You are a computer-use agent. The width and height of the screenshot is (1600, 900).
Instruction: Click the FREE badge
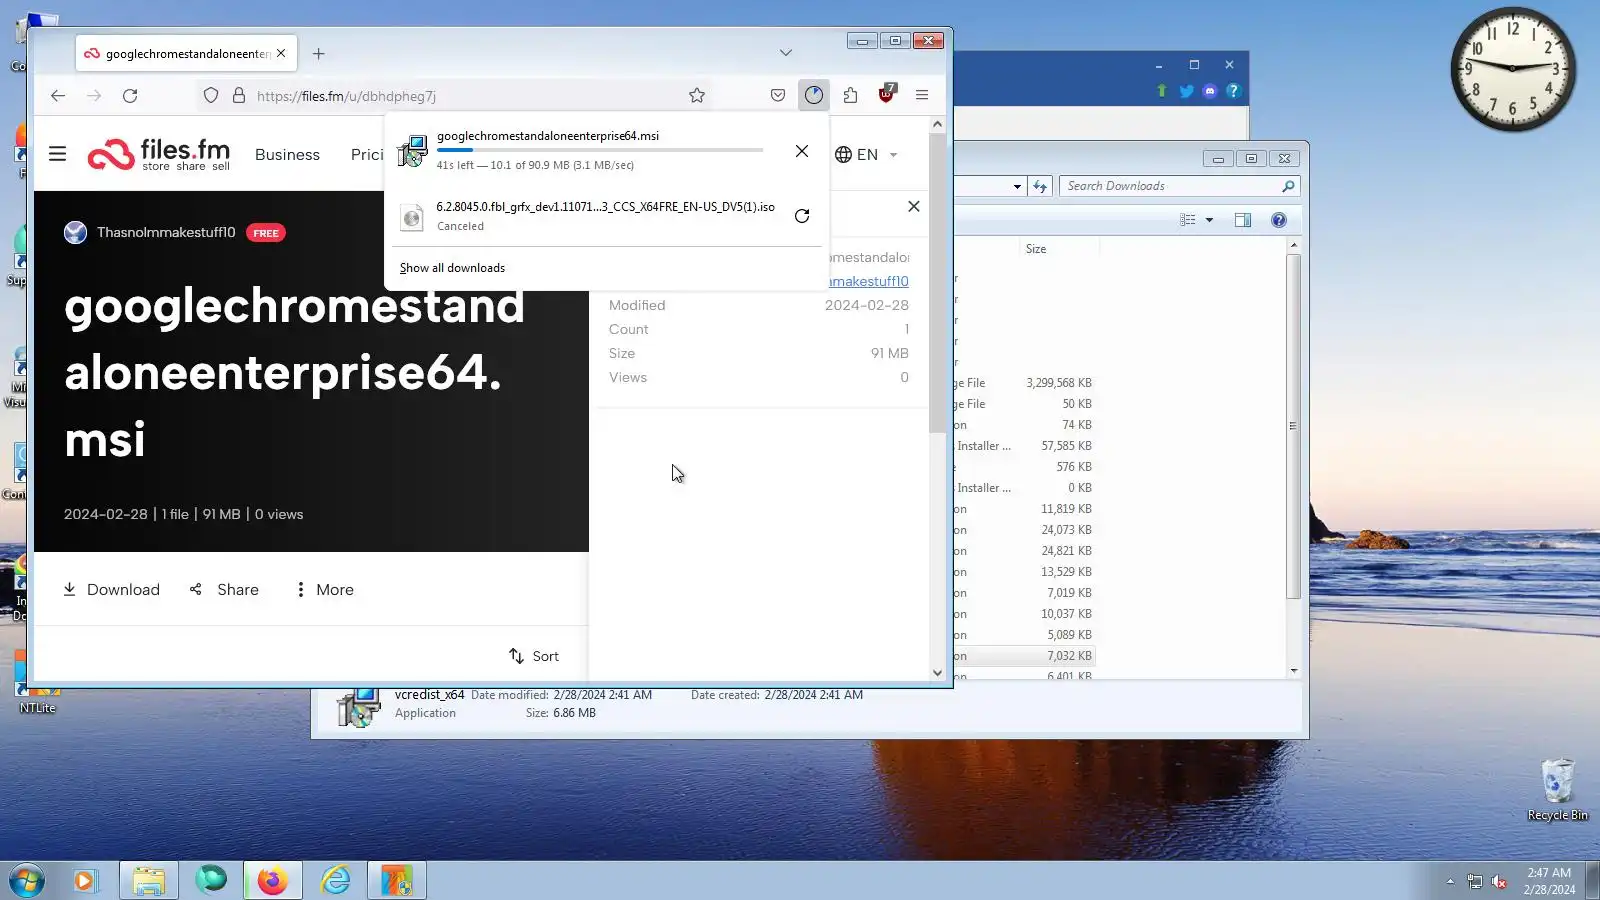pyautogui.click(x=266, y=233)
